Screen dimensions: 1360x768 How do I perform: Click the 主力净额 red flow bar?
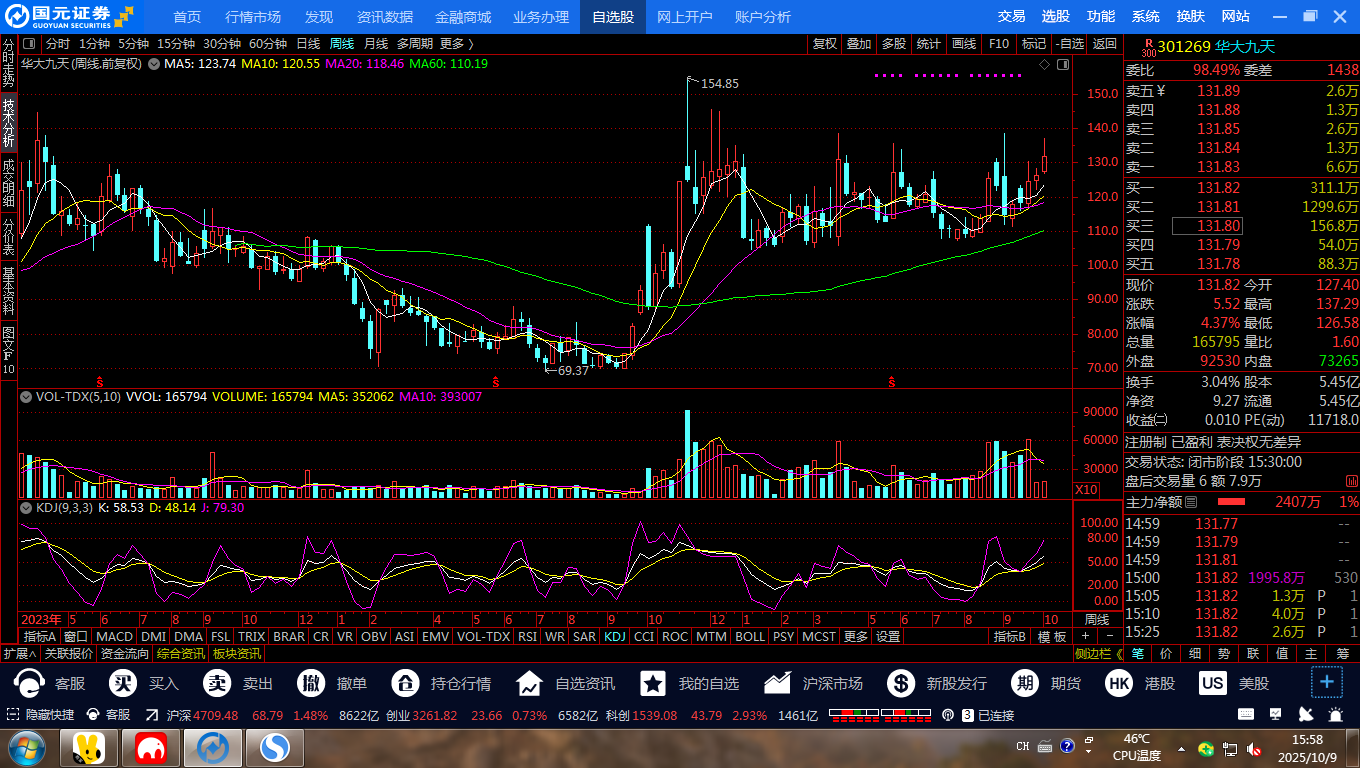point(1231,502)
